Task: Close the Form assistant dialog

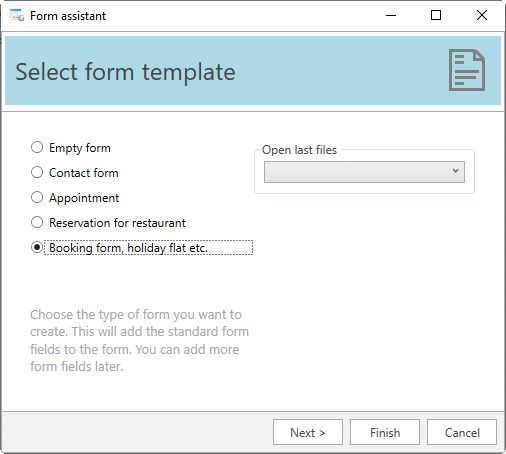Action: point(482,15)
